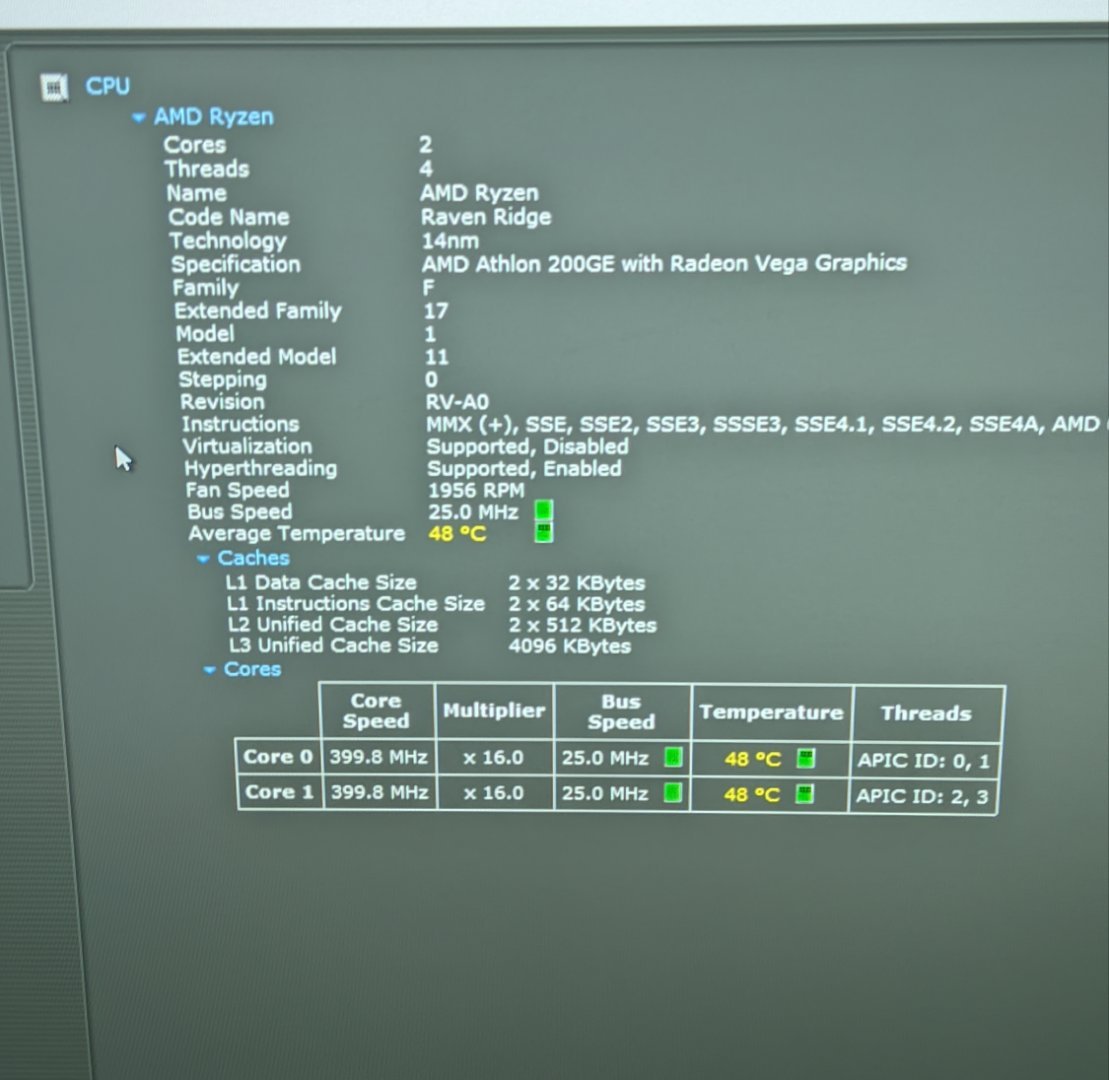
Task: Click the Instructions list starting MMX (+)
Action: [767, 424]
